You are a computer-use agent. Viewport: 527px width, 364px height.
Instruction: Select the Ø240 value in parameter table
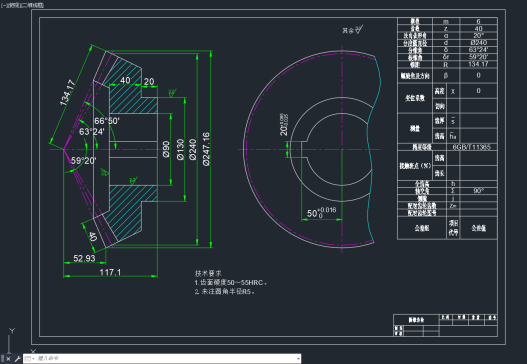(478, 43)
